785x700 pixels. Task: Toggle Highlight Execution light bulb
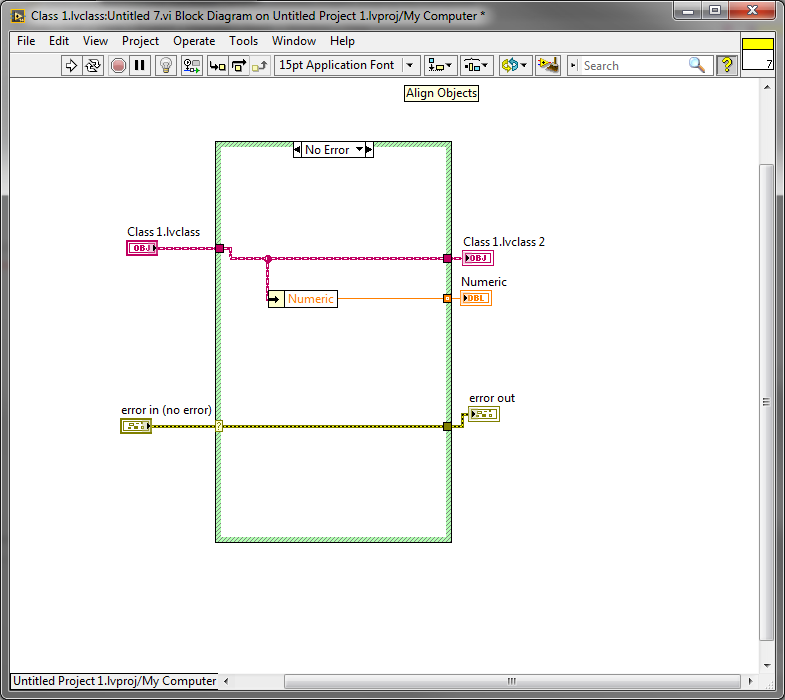166,65
